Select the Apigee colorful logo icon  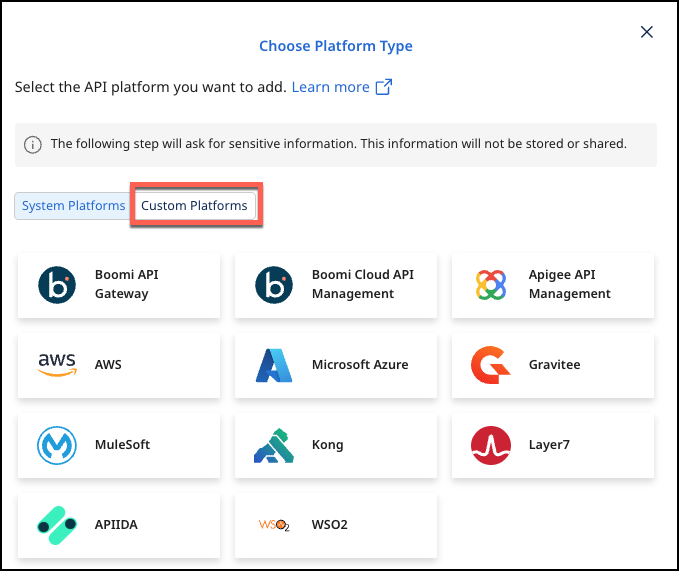pos(491,285)
